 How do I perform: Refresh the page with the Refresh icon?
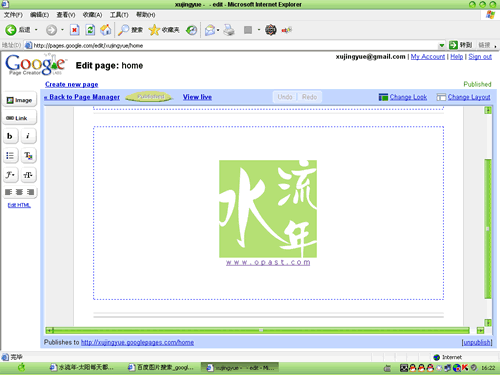tap(90, 30)
